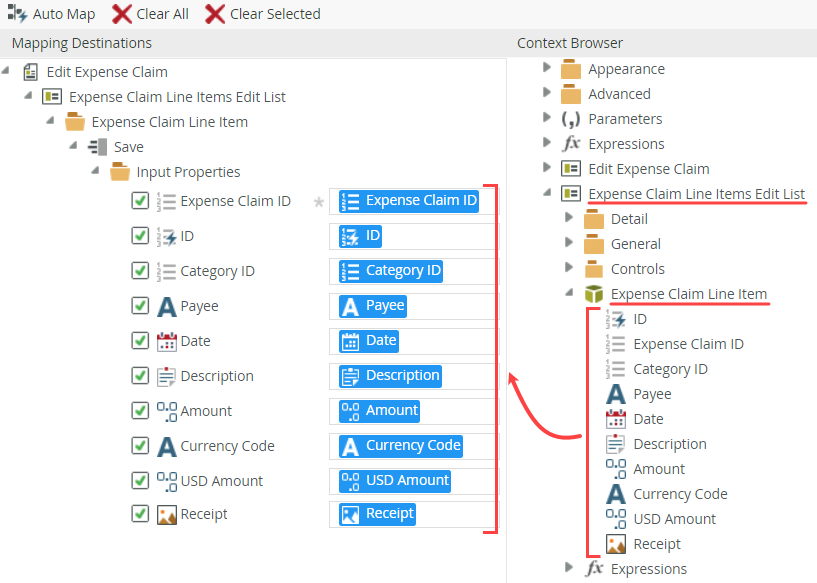Expand the Appearance folder in Context Browser

pos(547,67)
